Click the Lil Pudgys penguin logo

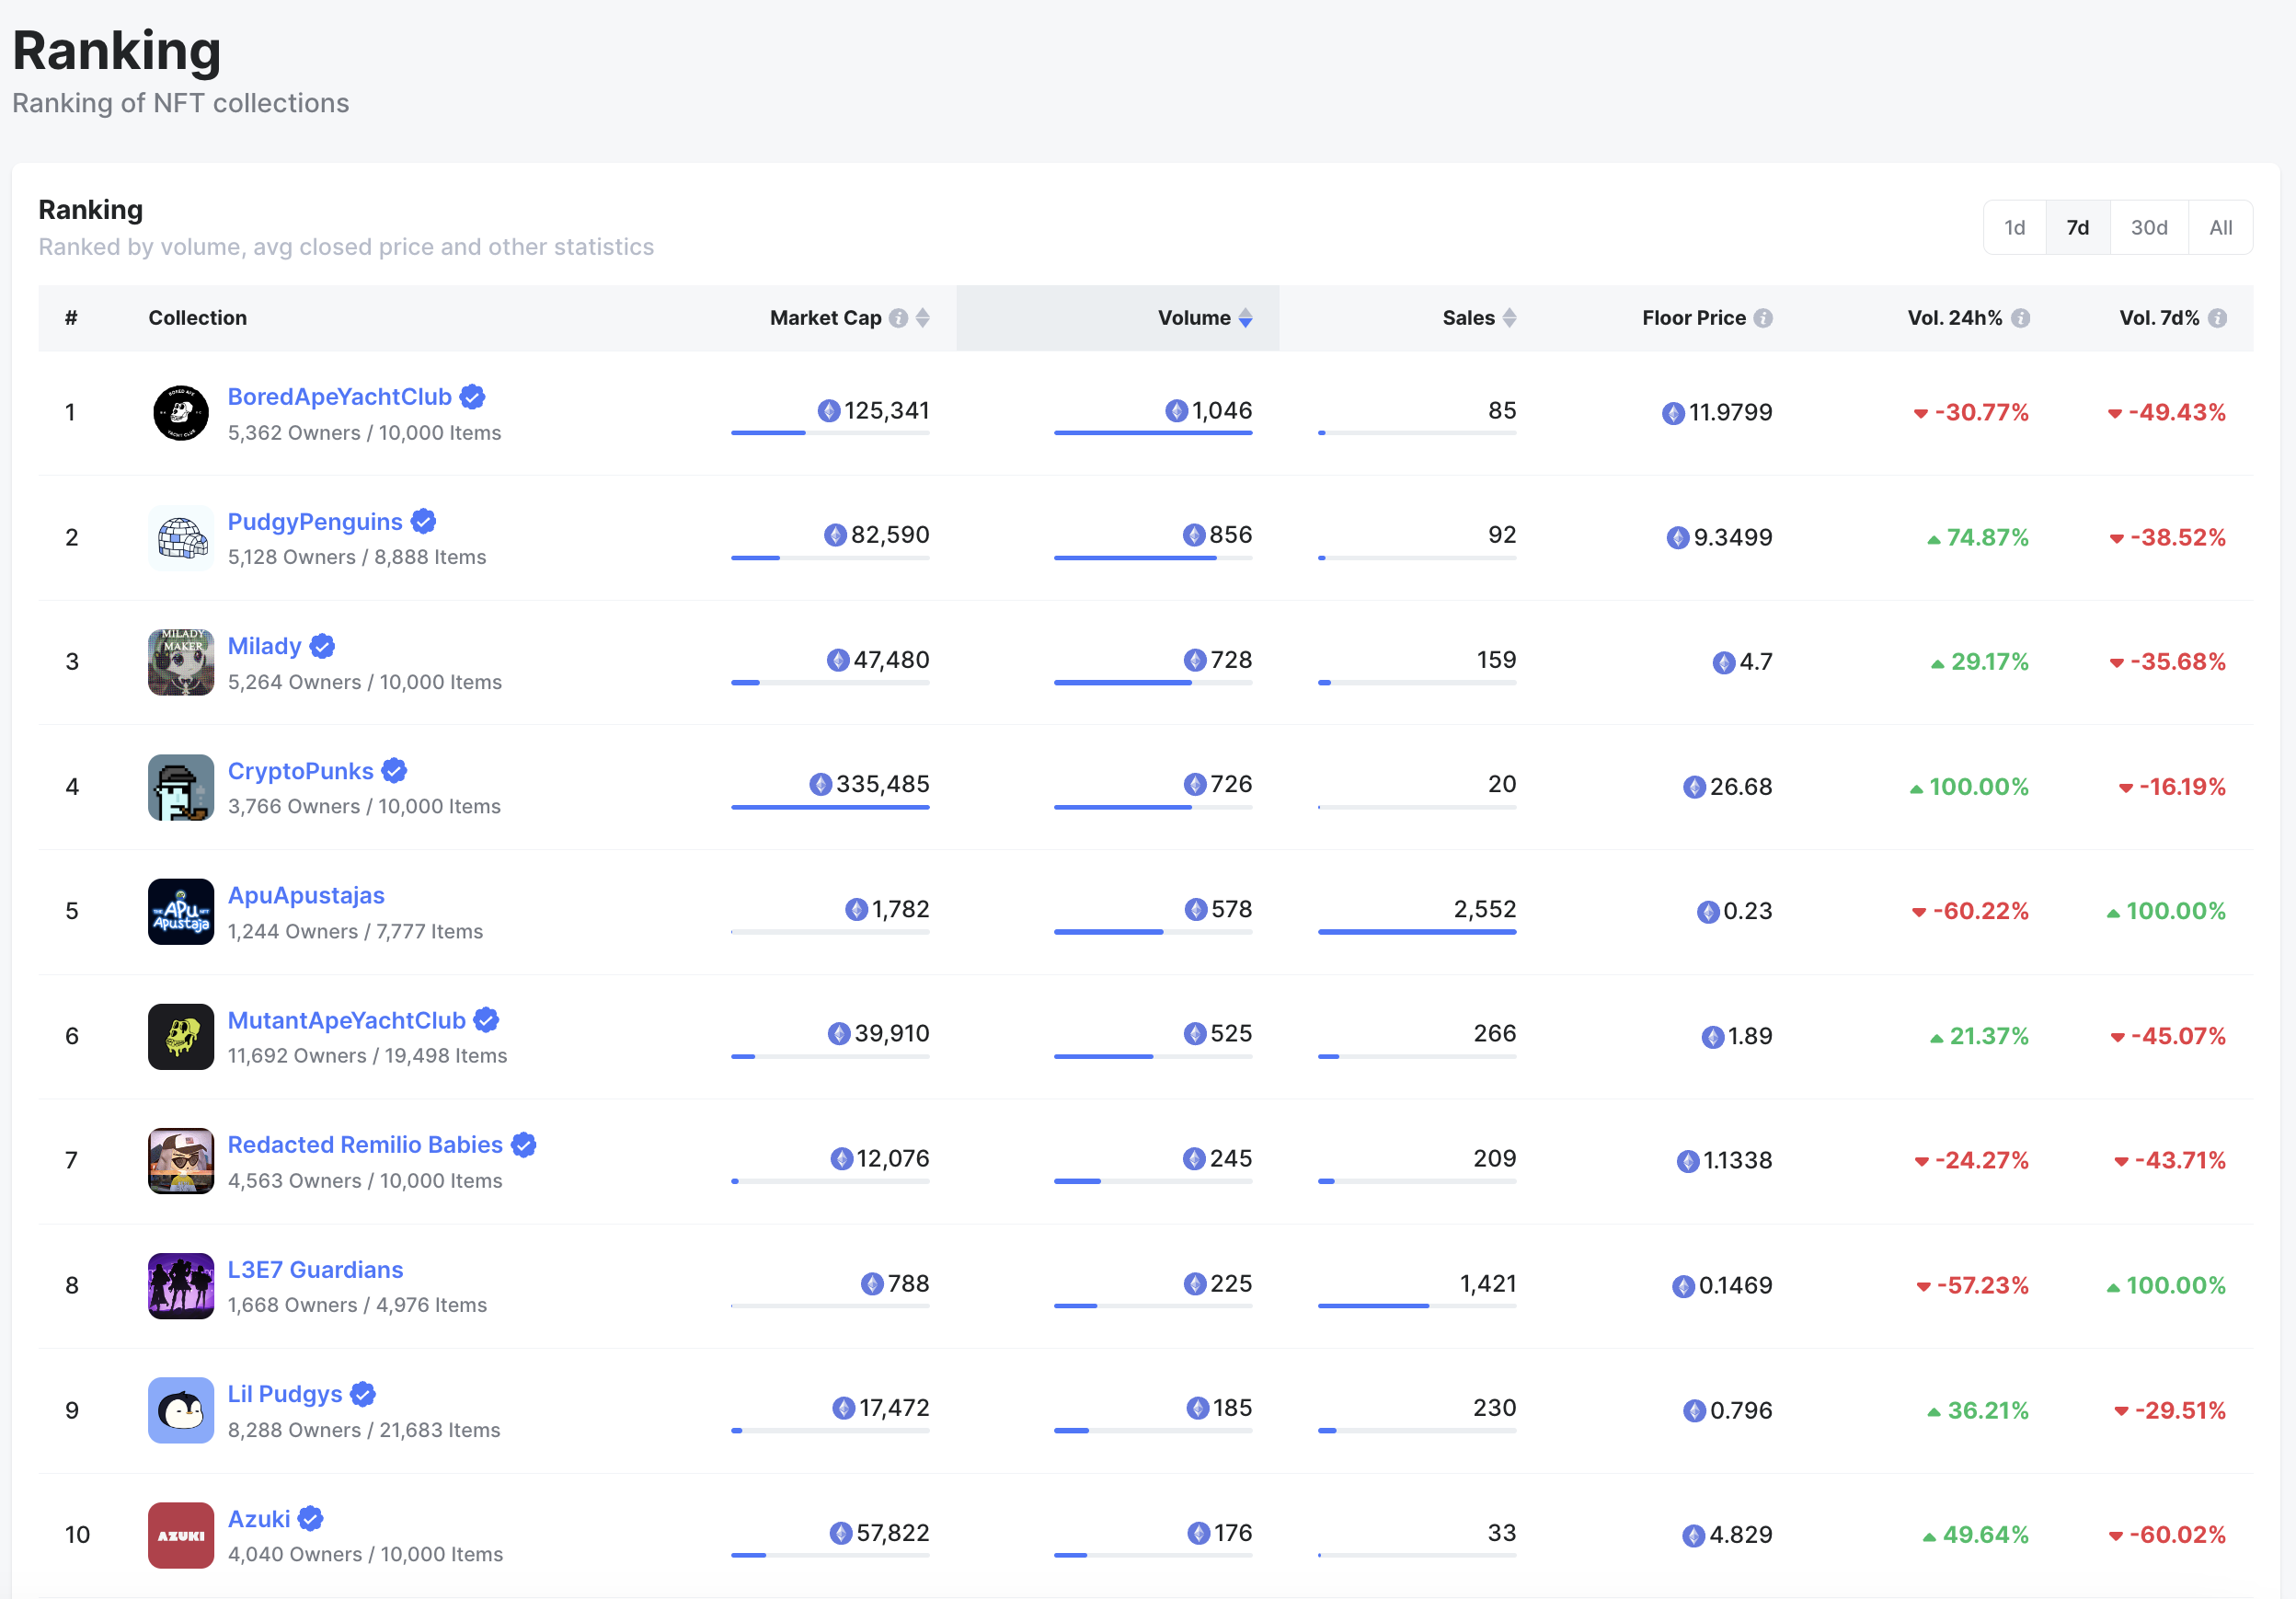point(181,1410)
